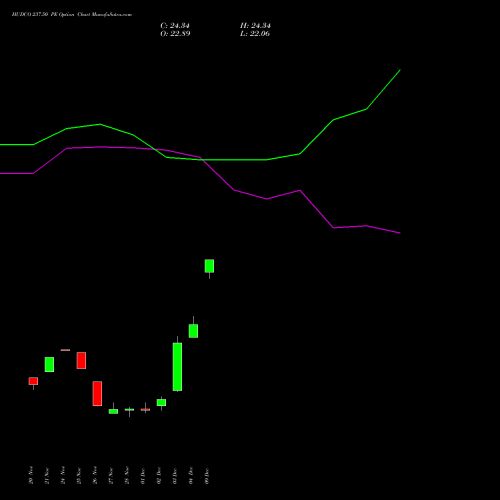Click the green doji candle for 28 Nov
This screenshot has height=500, width=500.
point(129,410)
